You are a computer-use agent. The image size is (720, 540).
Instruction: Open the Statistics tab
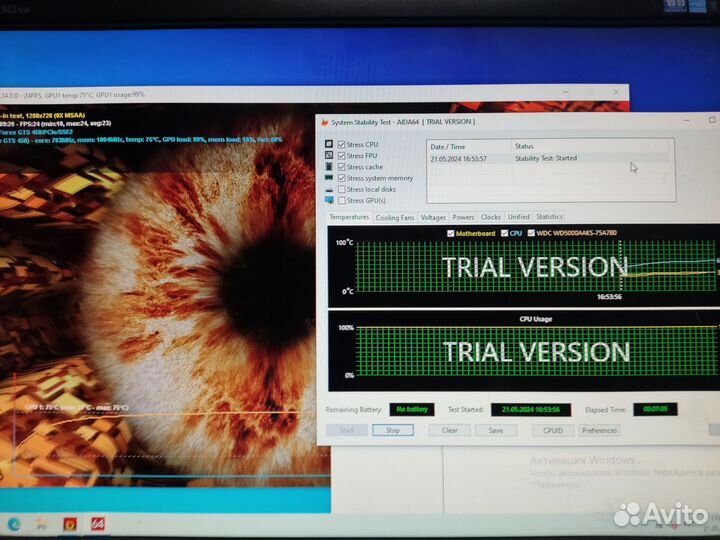point(549,216)
